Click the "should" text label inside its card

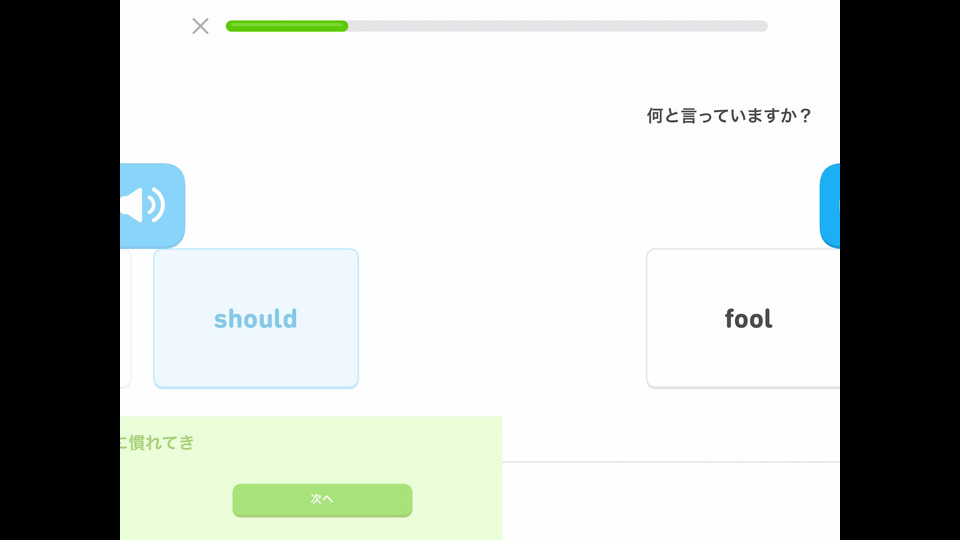pyautogui.click(x=255, y=319)
